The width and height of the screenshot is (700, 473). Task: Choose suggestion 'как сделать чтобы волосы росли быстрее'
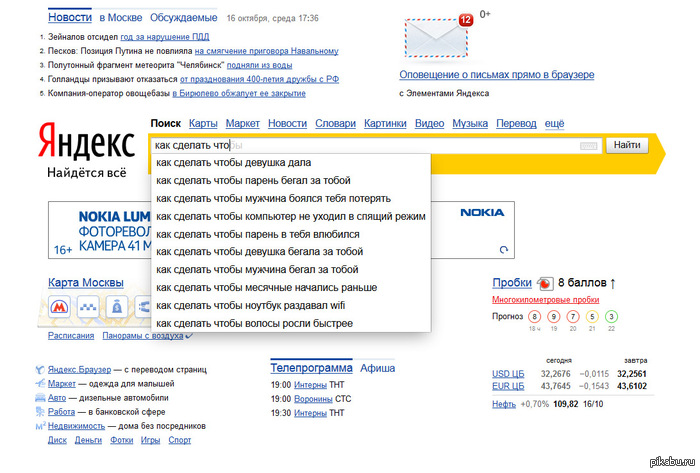254,324
